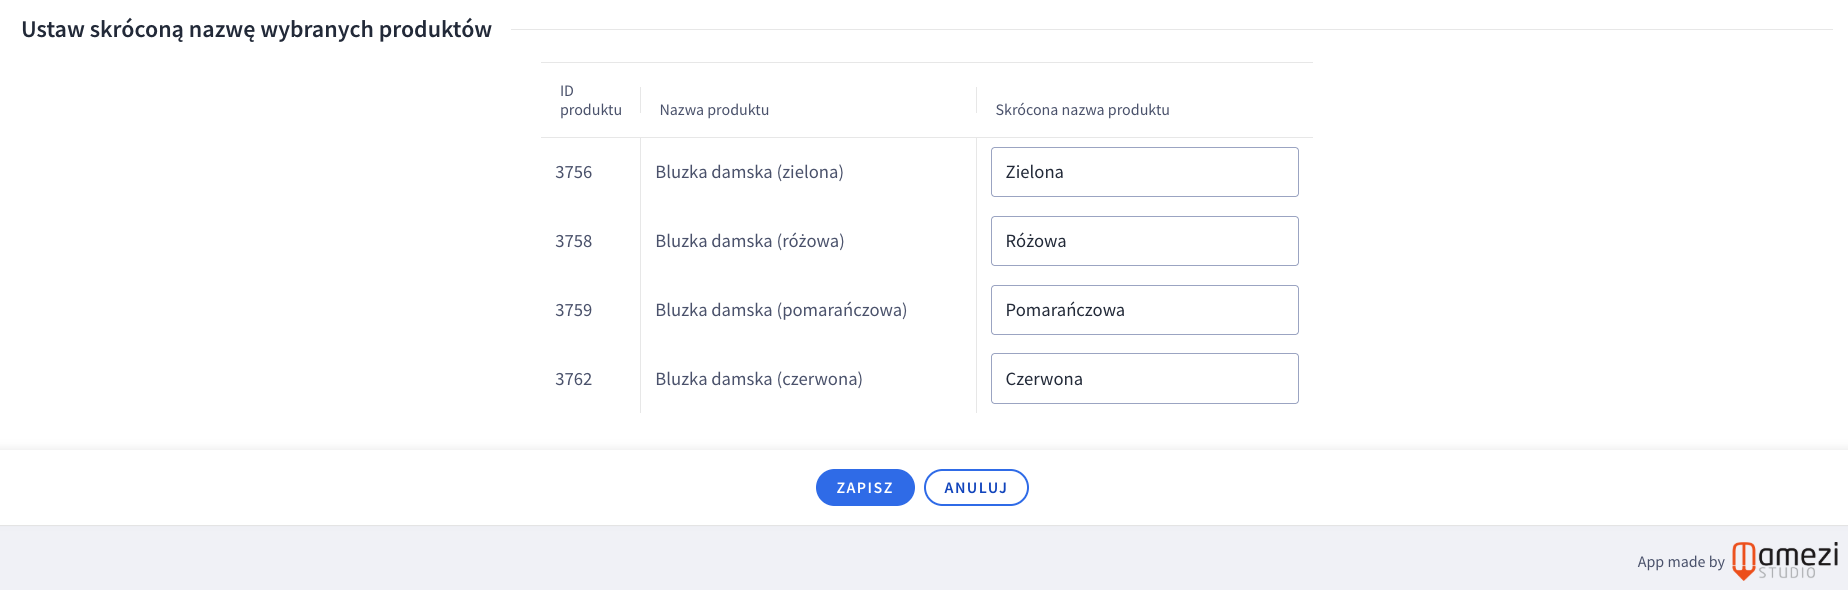Click into the Pomarańczowa text field
The image size is (1848, 590).
(x=1144, y=310)
